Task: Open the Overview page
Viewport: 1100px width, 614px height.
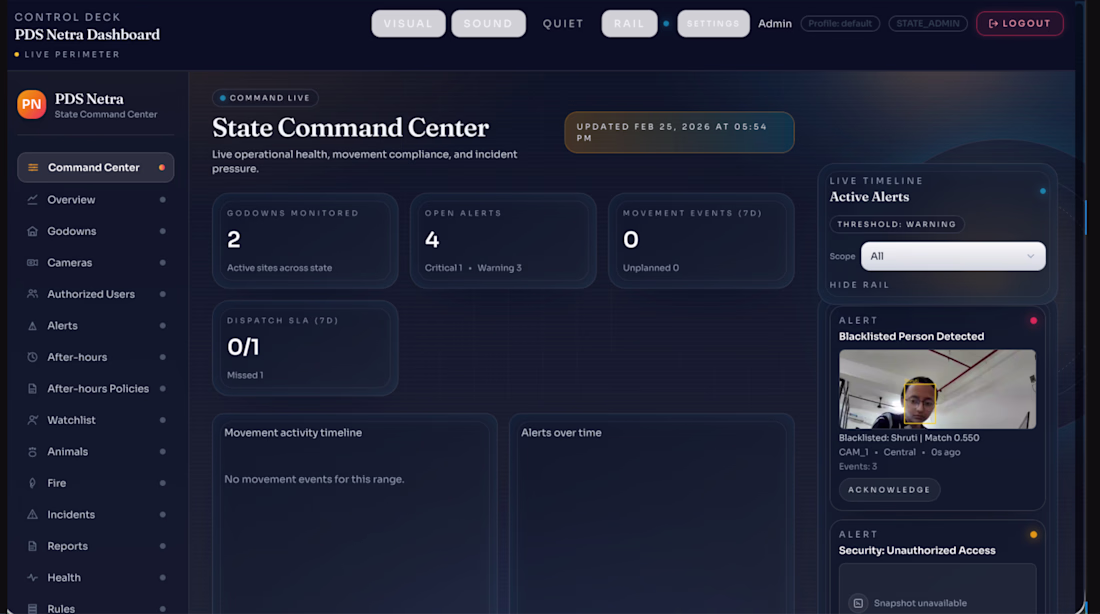Action: click(95, 200)
